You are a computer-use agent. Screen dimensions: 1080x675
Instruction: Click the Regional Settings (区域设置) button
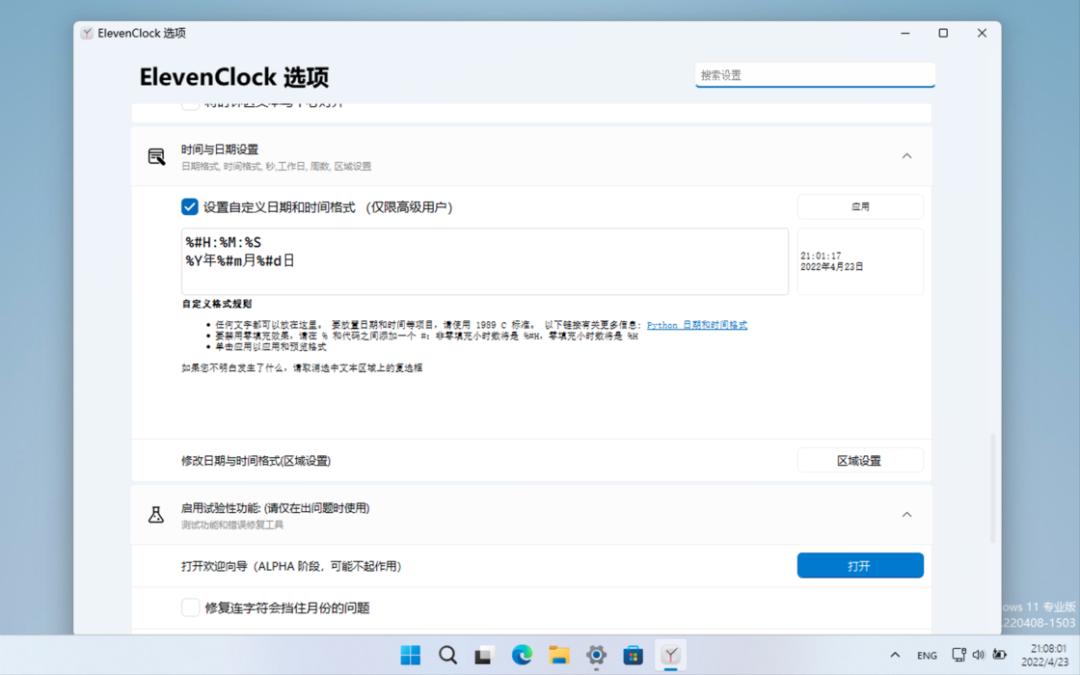(x=860, y=461)
